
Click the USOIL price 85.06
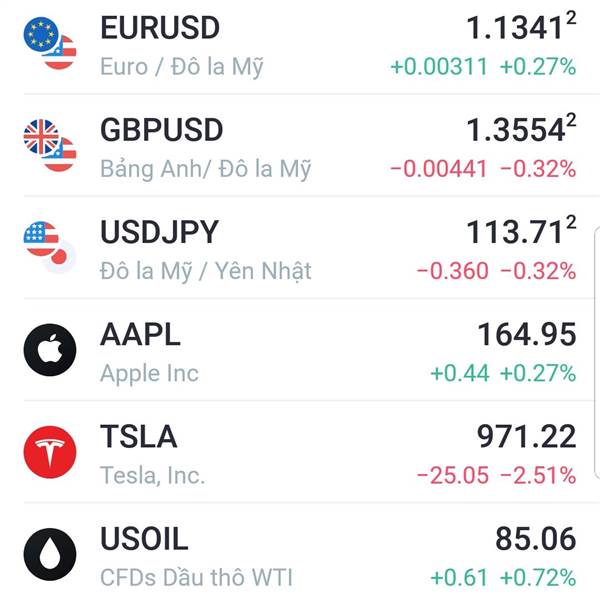click(x=536, y=539)
